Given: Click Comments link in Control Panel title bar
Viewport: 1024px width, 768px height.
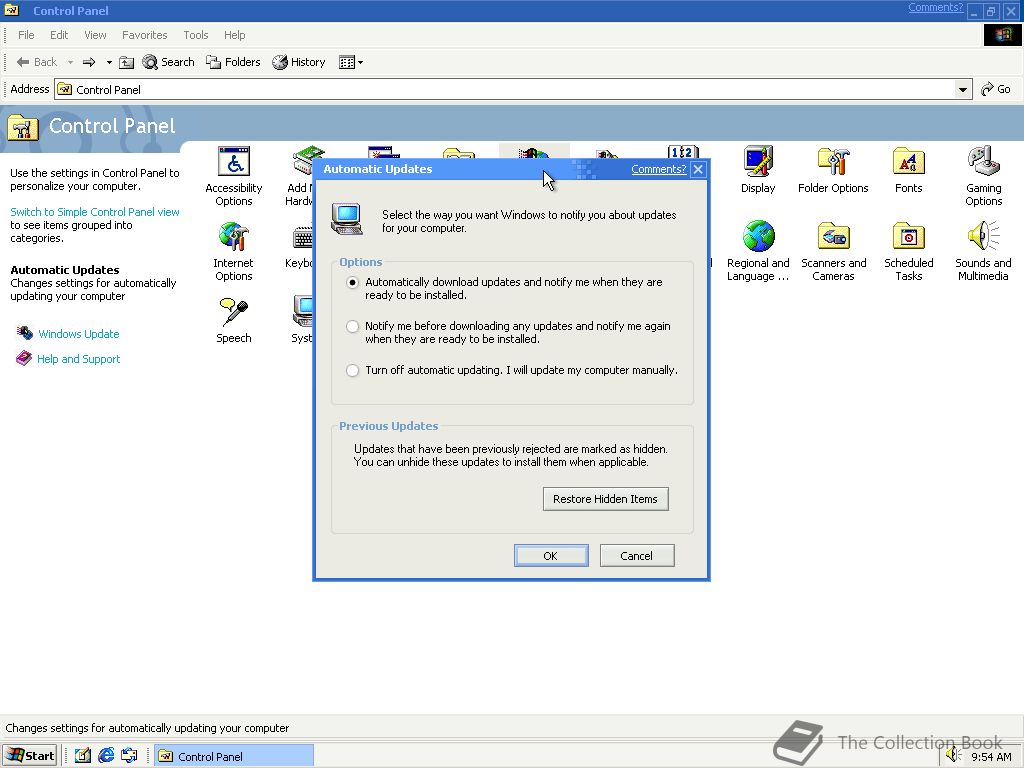Looking at the screenshot, I should coord(935,8).
